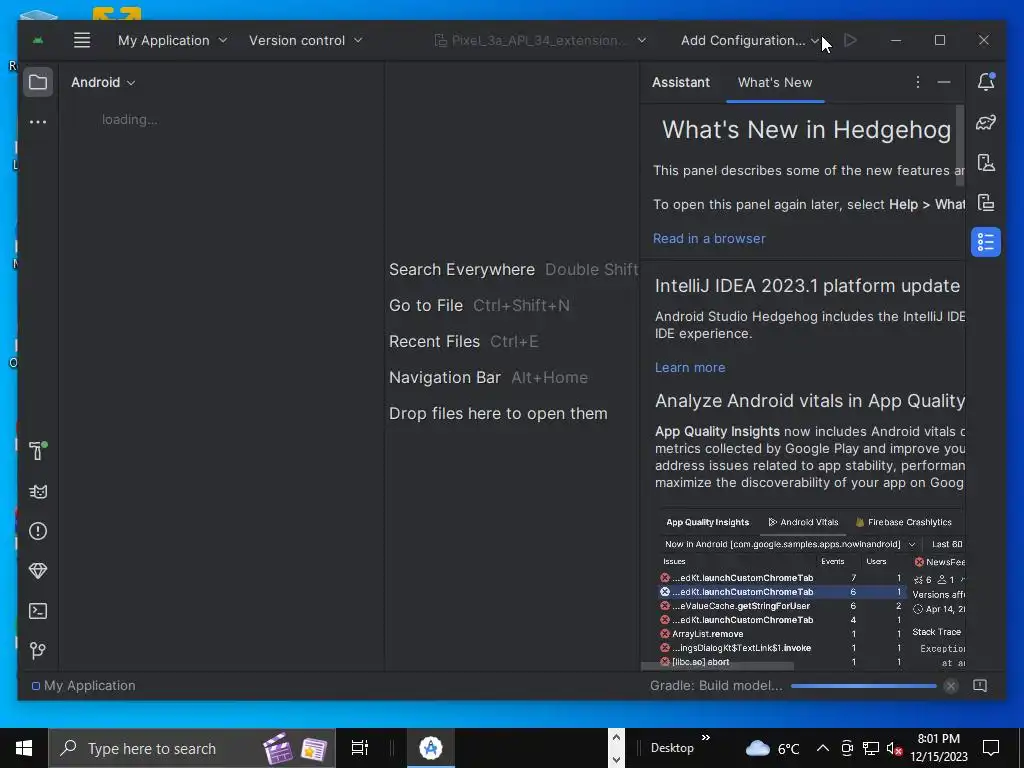Image resolution: width=1024 pixels, height=768 pixels.
Task: Expand Now in Android app selector
Action: 790,544
